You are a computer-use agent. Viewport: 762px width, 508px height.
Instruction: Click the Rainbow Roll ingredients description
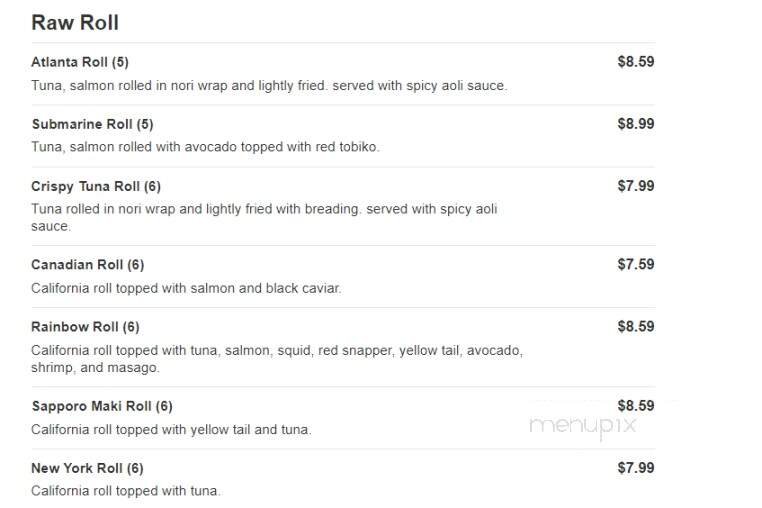click(x=277, y=359)
